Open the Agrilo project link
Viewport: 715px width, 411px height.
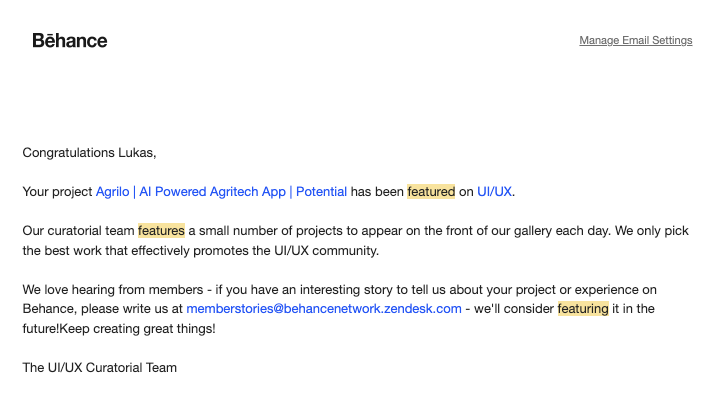[113, 192]
